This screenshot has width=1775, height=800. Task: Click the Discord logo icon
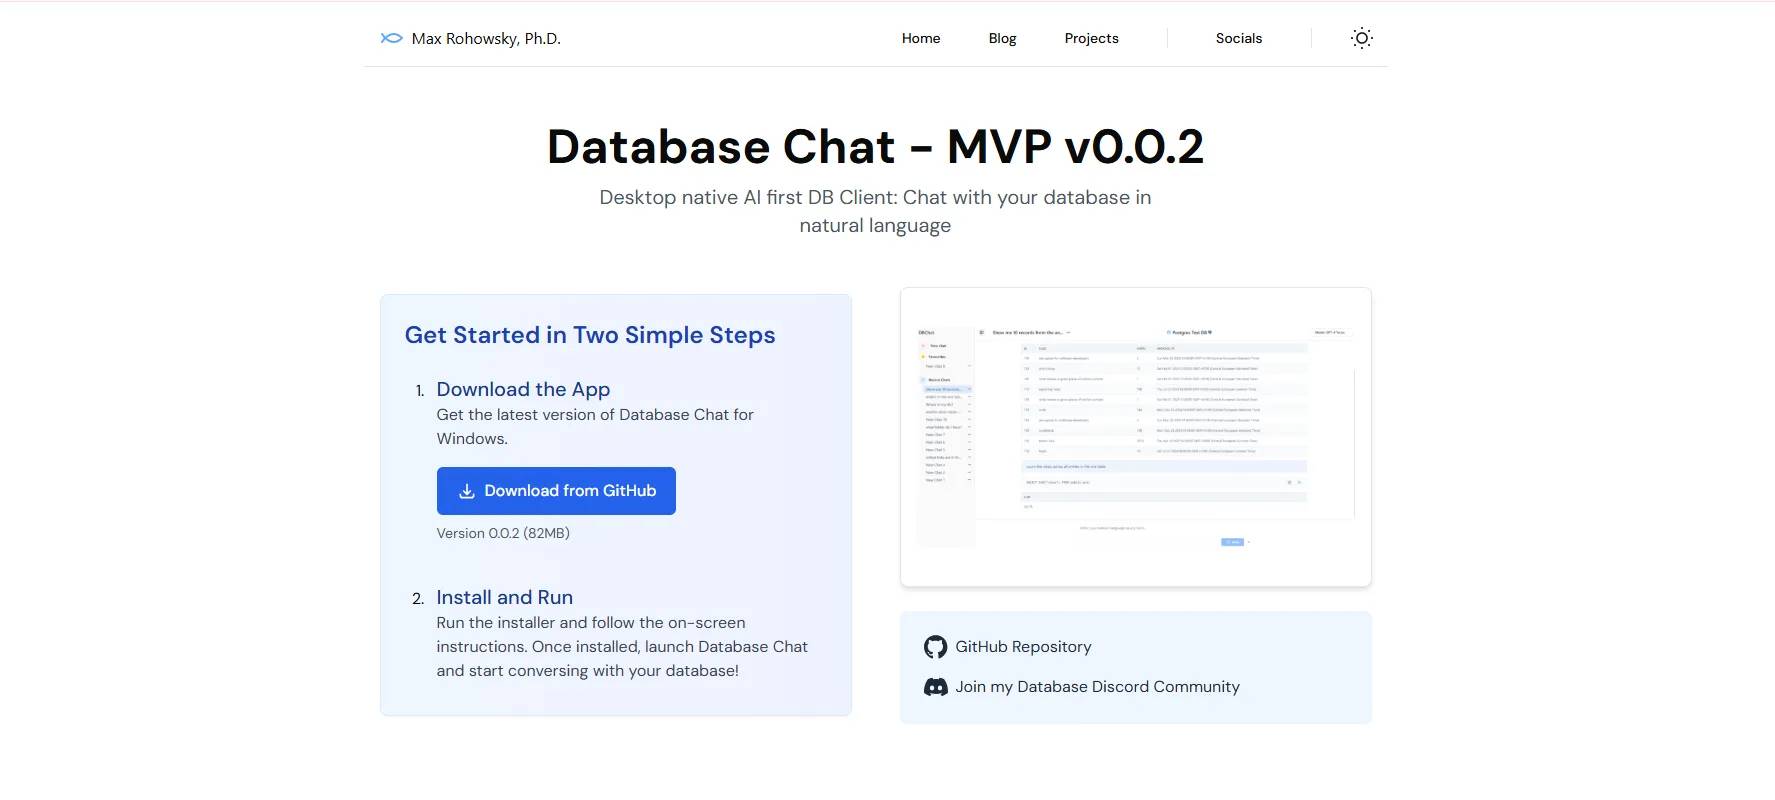pyautogui.click(x=935, y=687)
